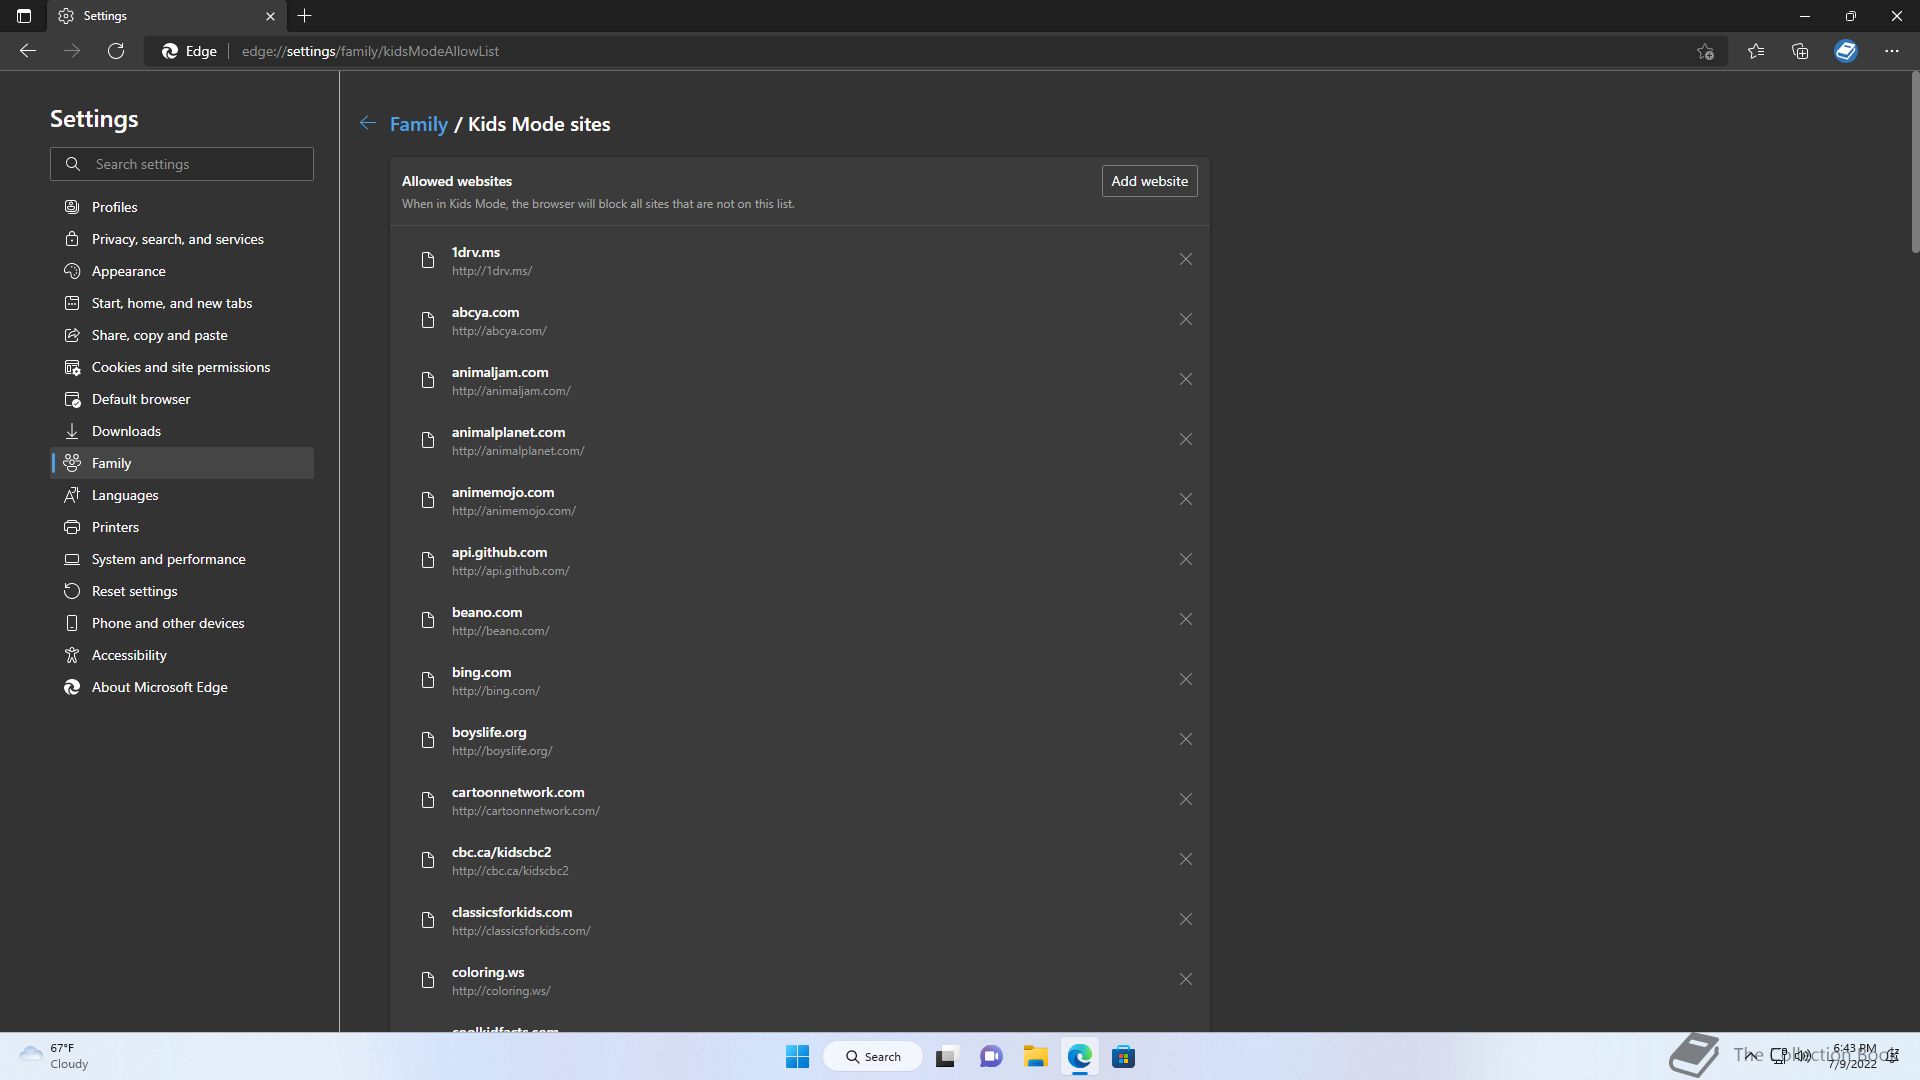The image size is (1920, 1080).
Task: Select the bing.com list entry
Action: 799,680
